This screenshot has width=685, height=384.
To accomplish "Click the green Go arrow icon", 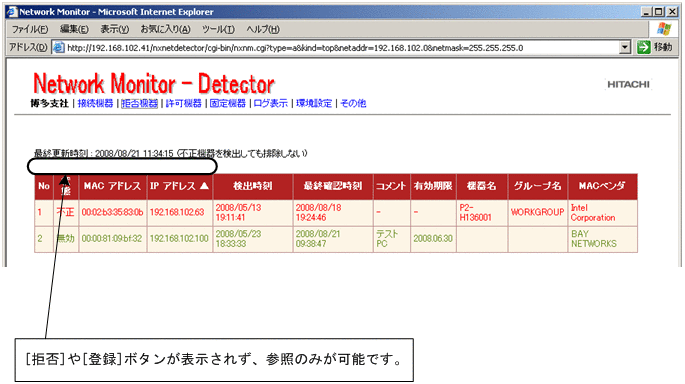I will pyautogui.click(x=643, y=47).
